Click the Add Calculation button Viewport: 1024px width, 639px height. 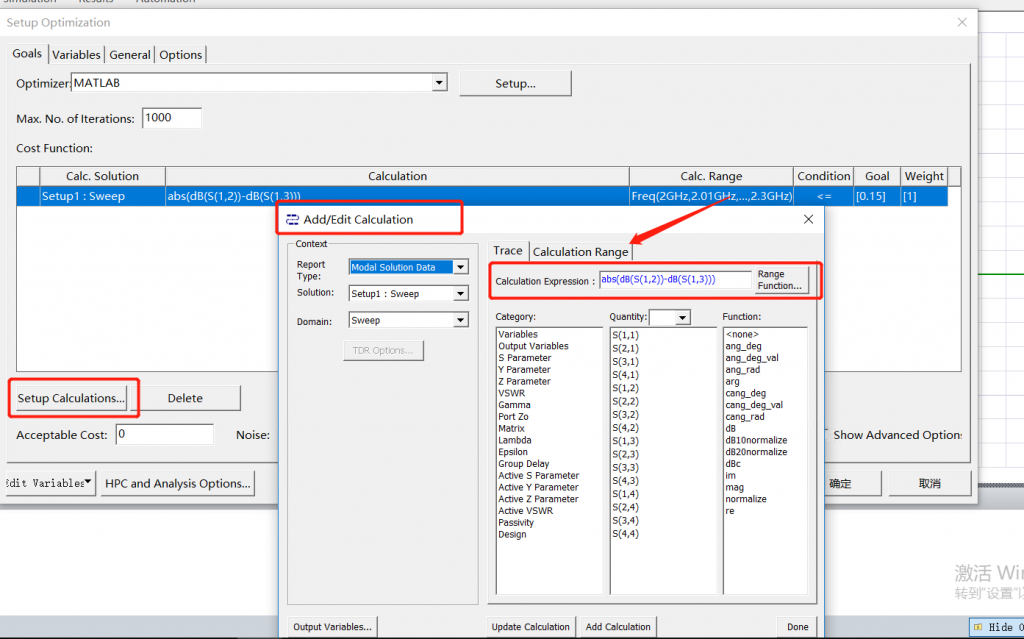click(x=618, y=627)
